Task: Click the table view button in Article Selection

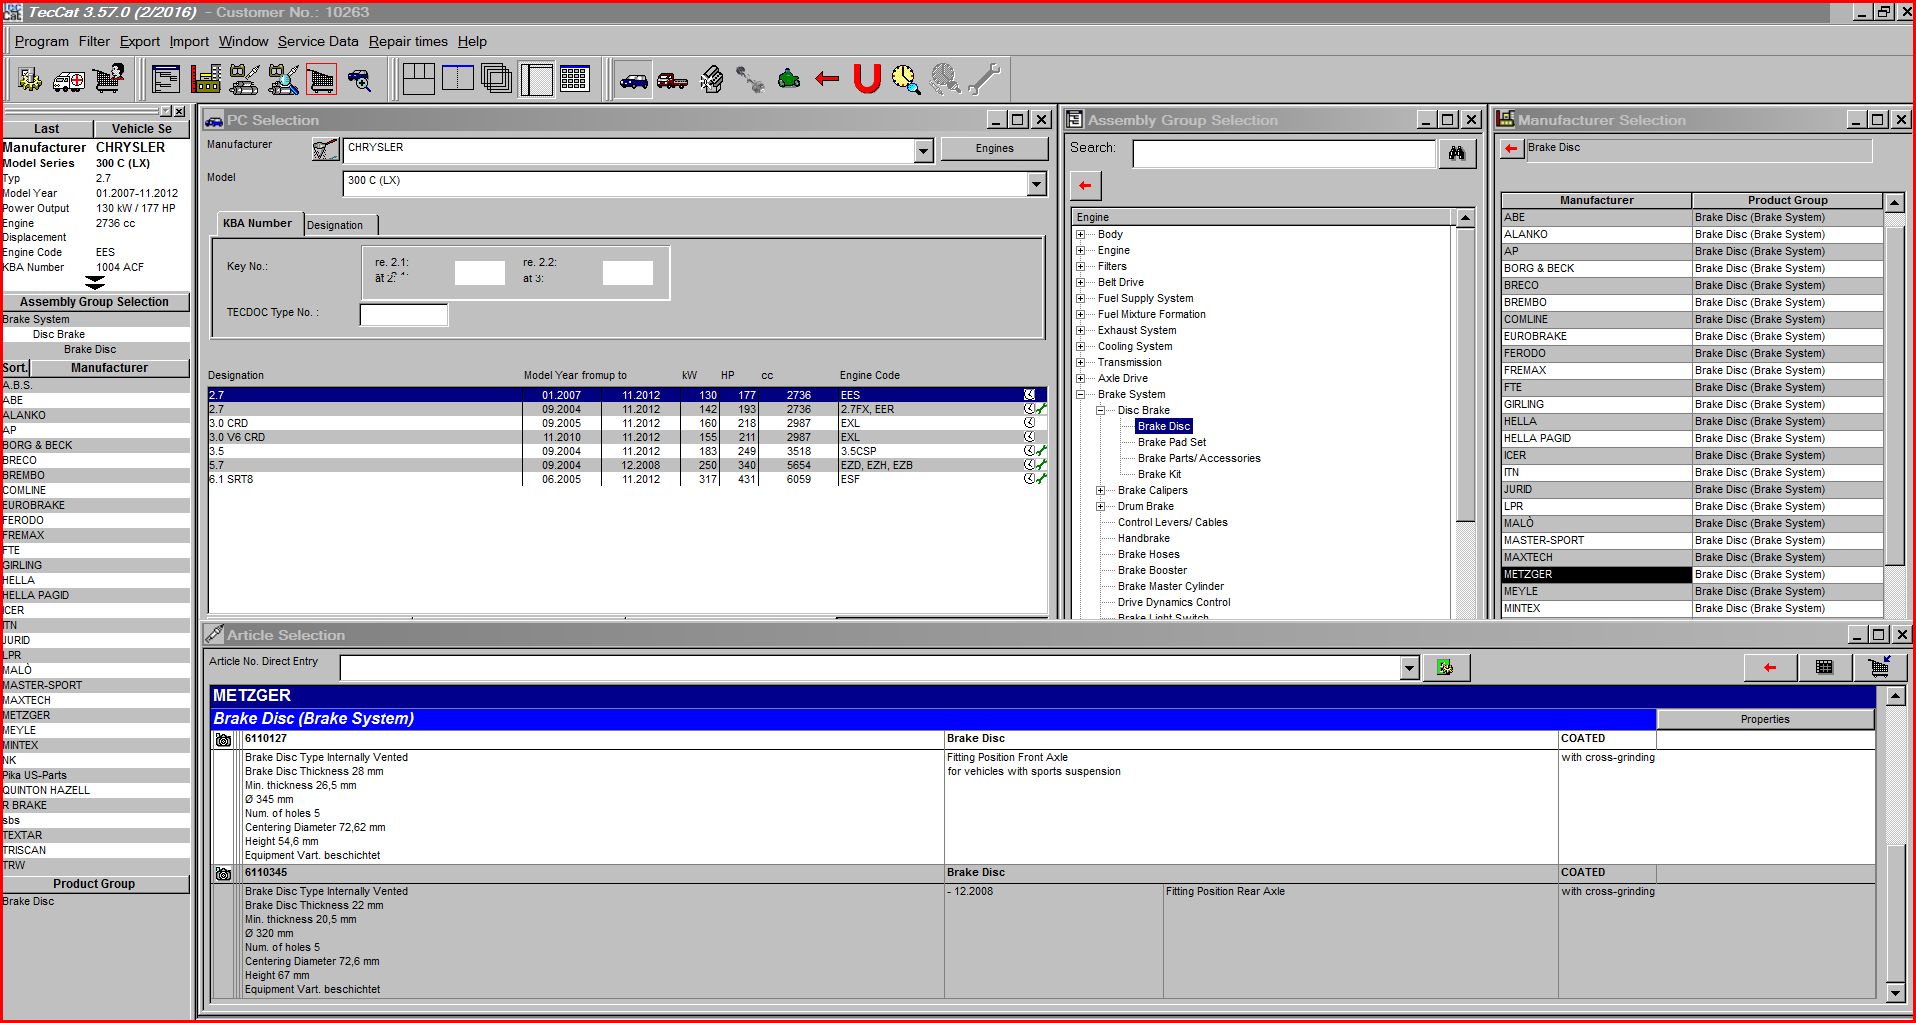Action: [x=1824, y=667]
